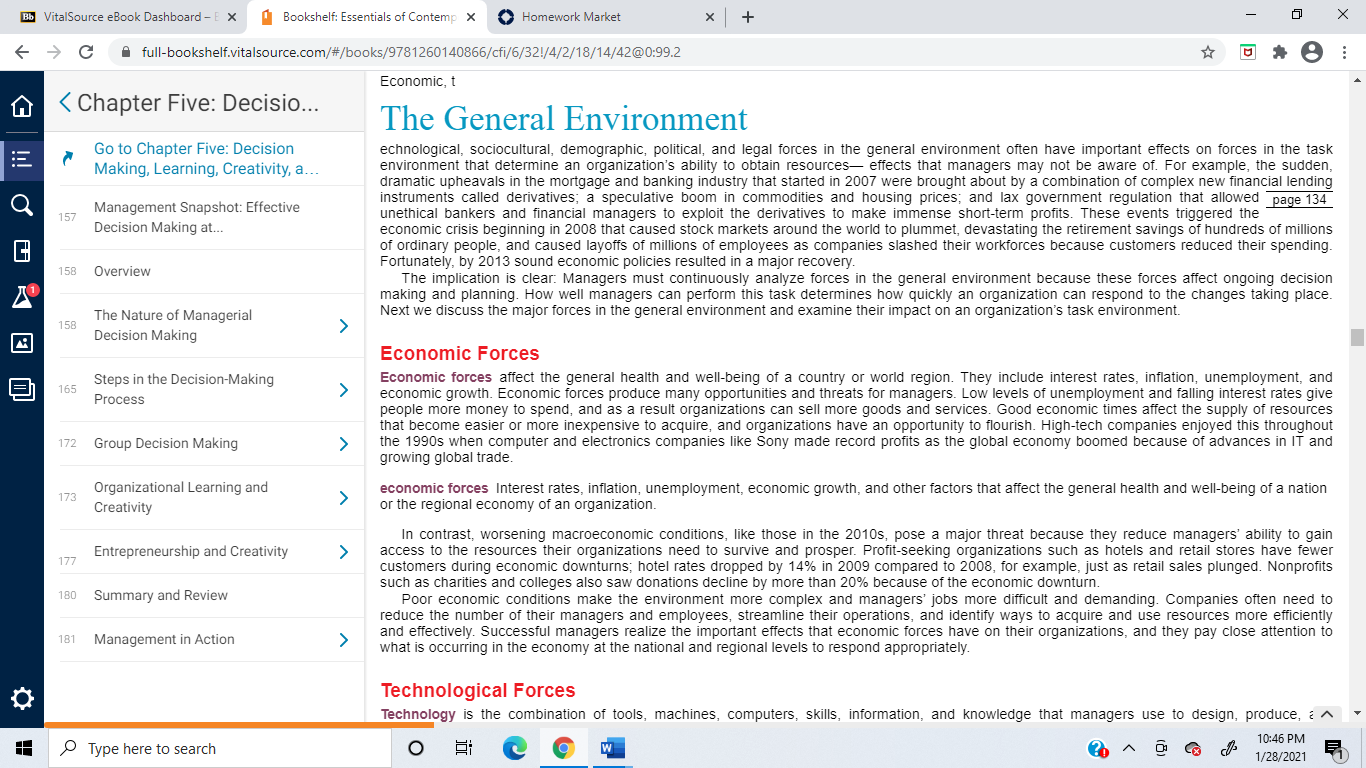Screen dimensions: 1366x768
Task: Open the search icon in VitalSource sidebar
Action: pyautogui.click(x=22, y=205)
